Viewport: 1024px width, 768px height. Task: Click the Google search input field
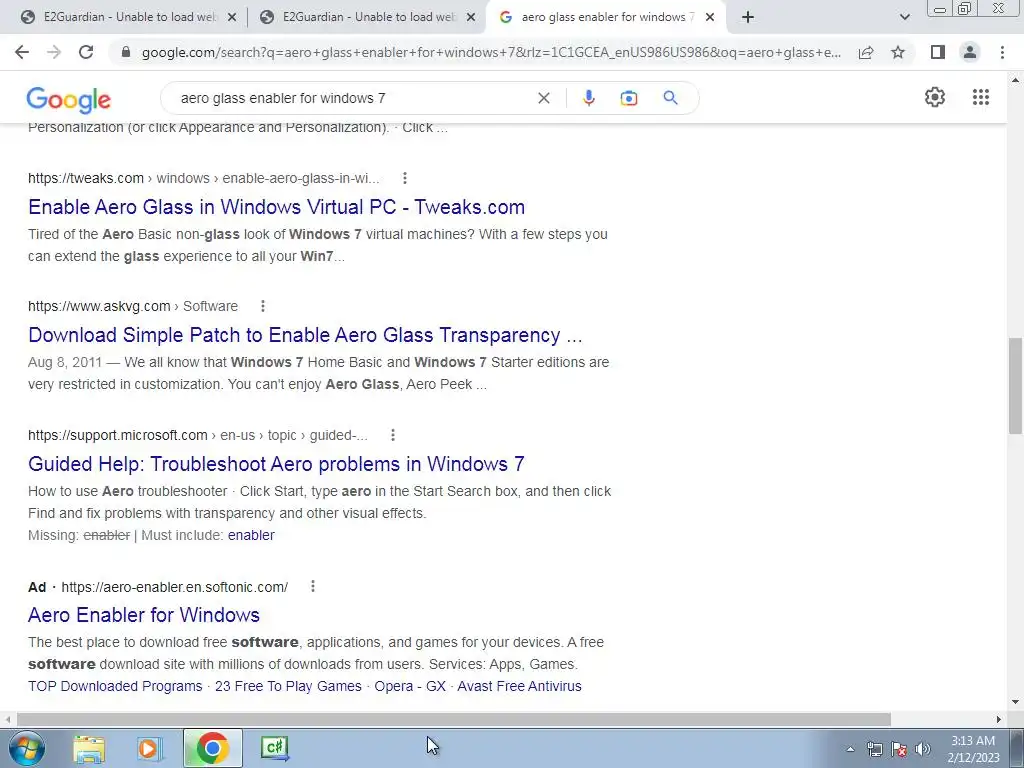pyautogui.click(x=353, y=98)
